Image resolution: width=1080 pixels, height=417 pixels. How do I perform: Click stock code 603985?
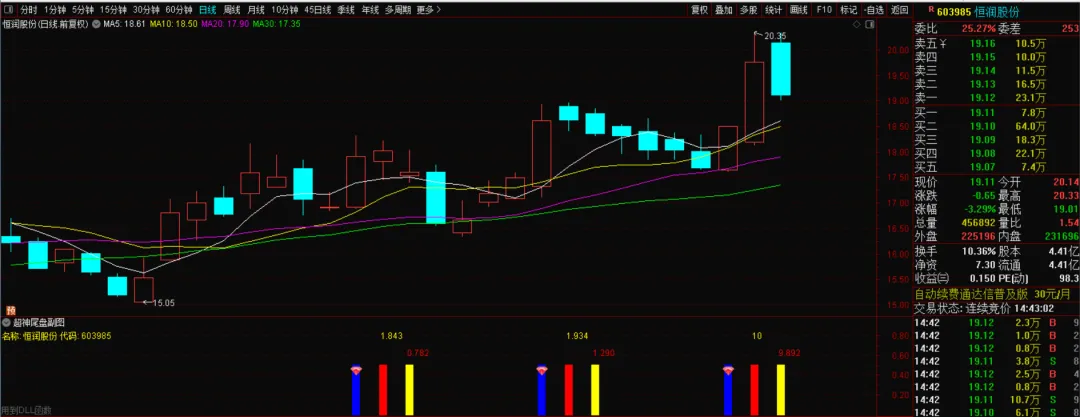pos(955,11)
